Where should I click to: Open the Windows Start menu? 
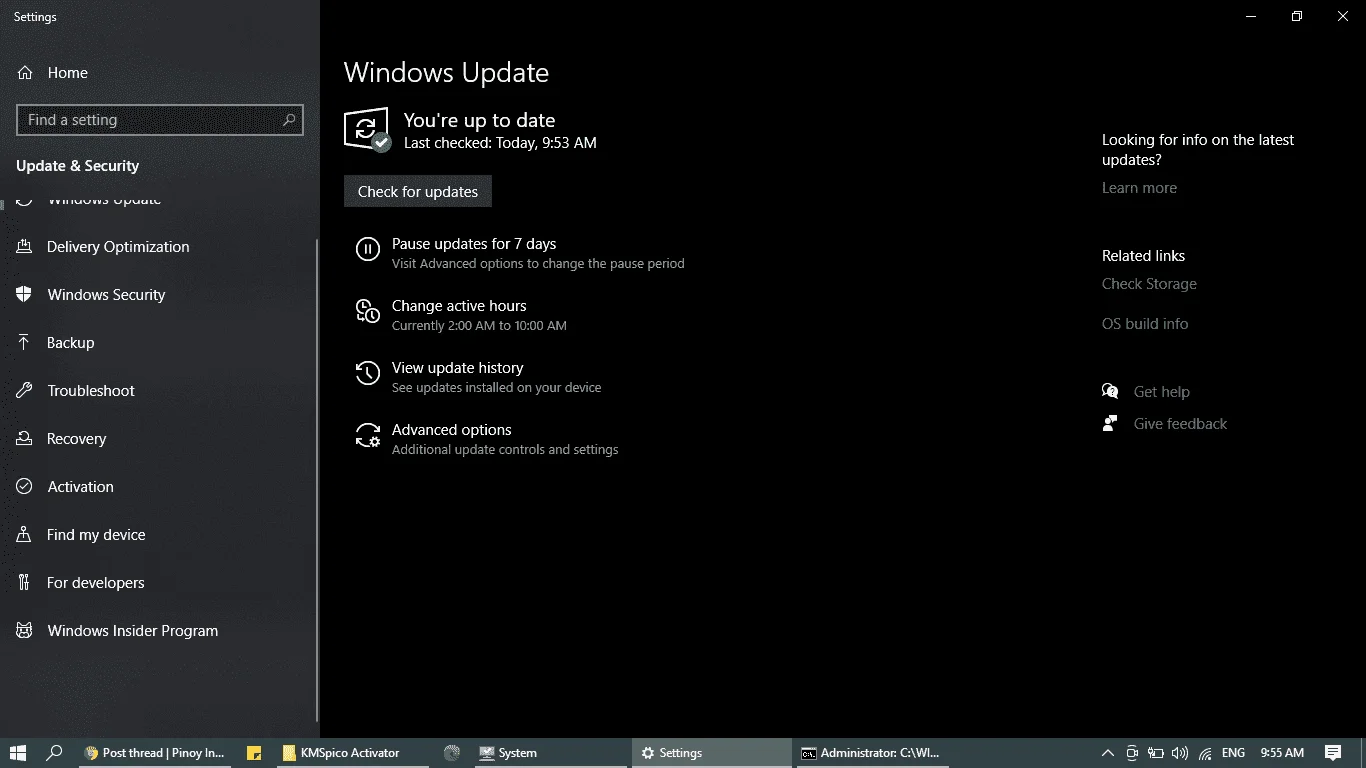[x=18, y=753]
